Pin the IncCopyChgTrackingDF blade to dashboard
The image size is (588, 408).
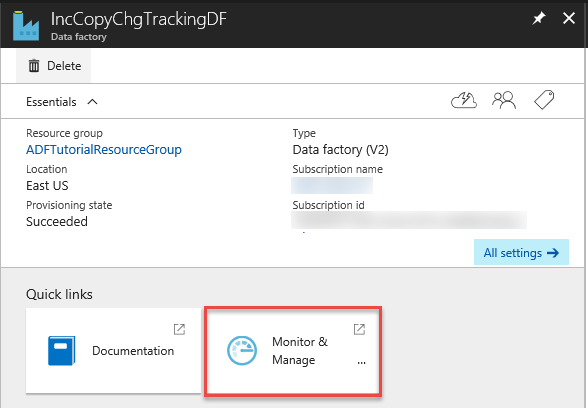point(539,18)
